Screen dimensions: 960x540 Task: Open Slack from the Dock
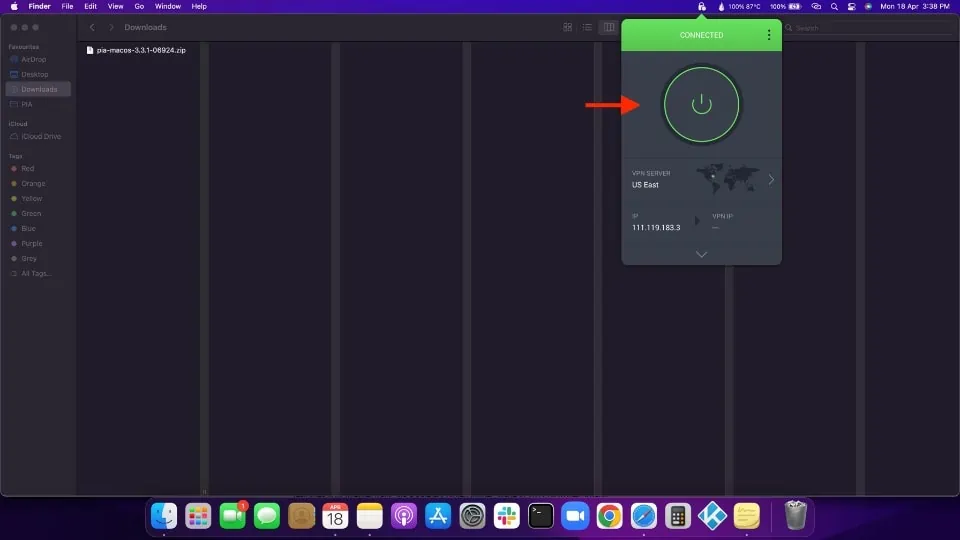click(507, 516)
